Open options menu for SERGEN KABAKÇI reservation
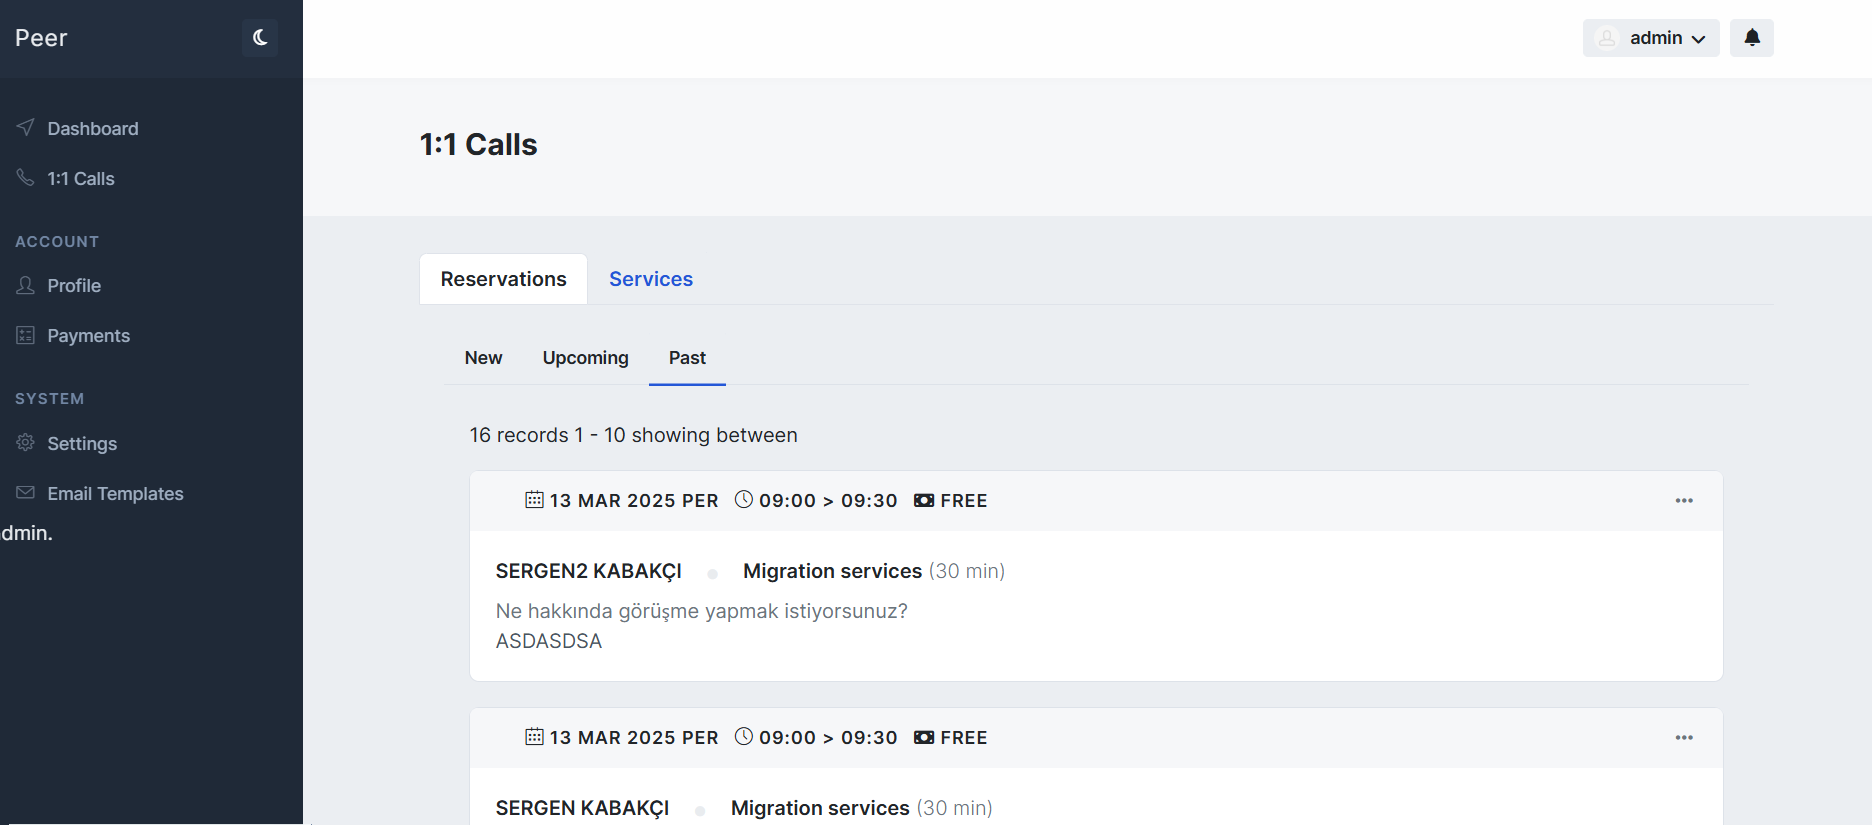 [1684, 738]
